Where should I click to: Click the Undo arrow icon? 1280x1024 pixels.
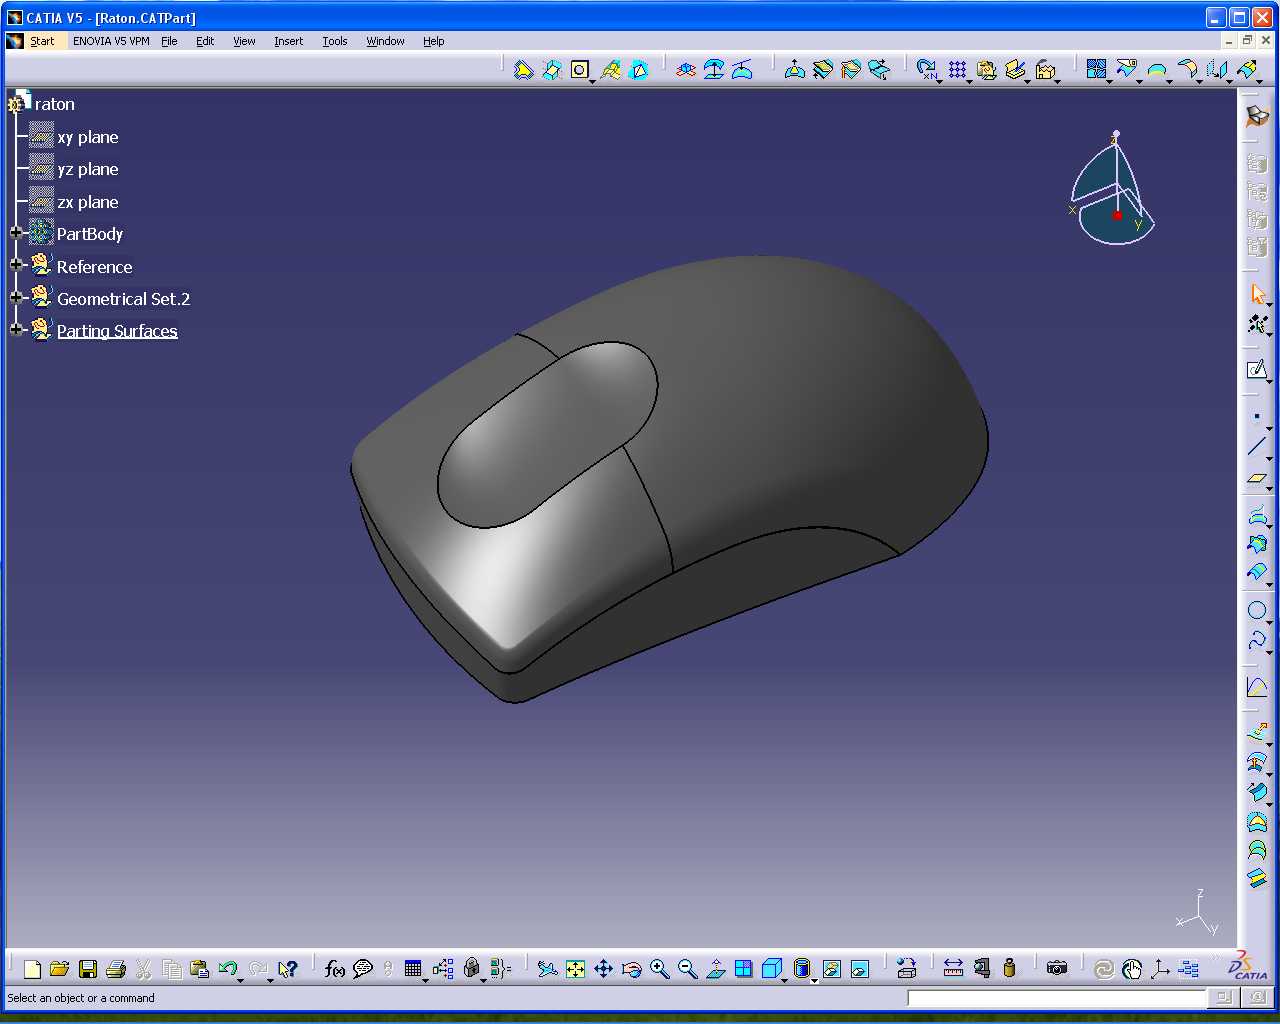point(227,968)
